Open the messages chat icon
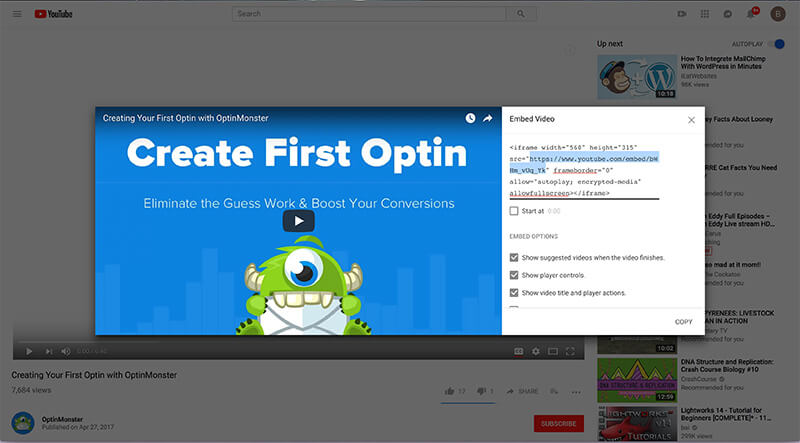 (x=728, y=14)
